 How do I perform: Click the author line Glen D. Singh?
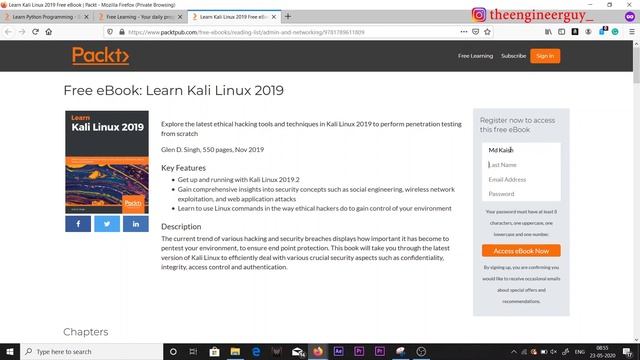coord(212,149)
